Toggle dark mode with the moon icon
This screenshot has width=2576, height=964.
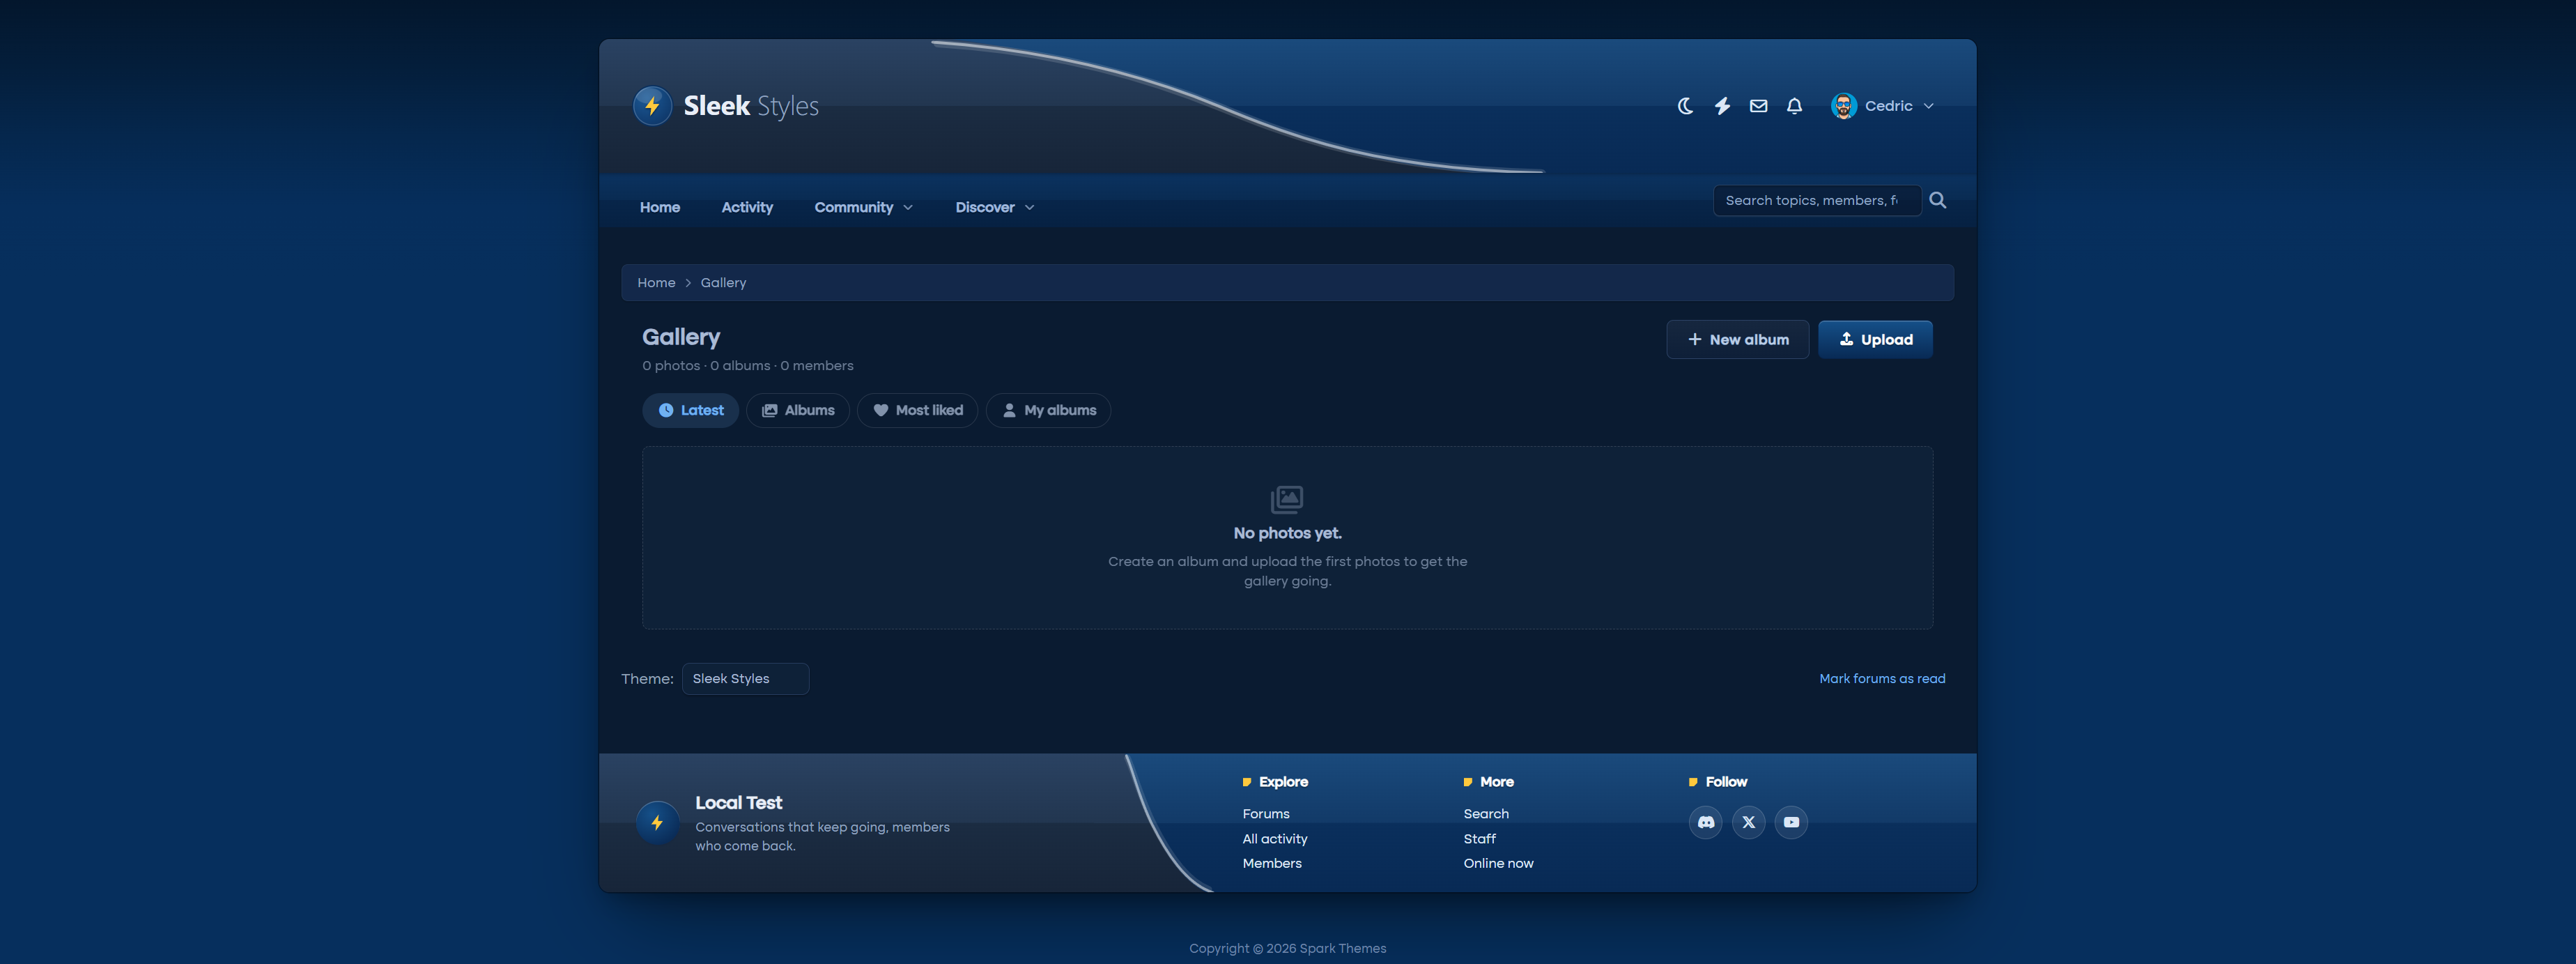[1685, 106]
